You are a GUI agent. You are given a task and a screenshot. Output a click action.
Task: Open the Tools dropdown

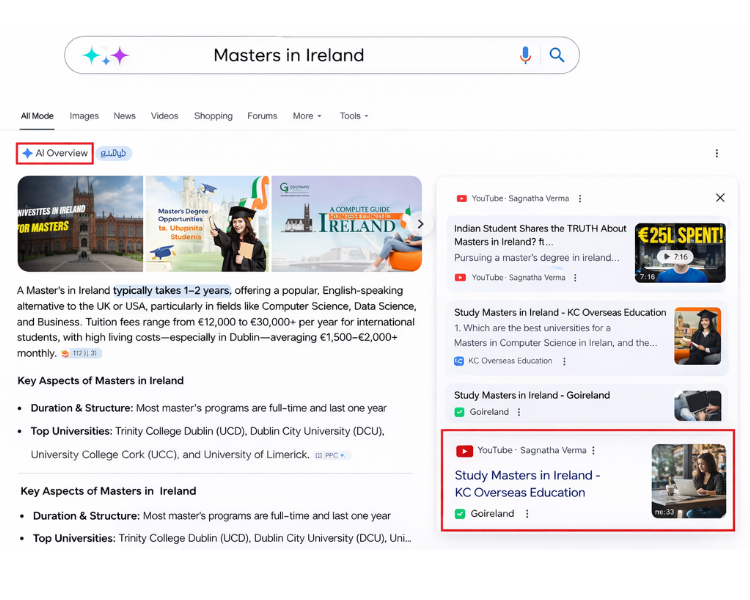click(353, 116)
